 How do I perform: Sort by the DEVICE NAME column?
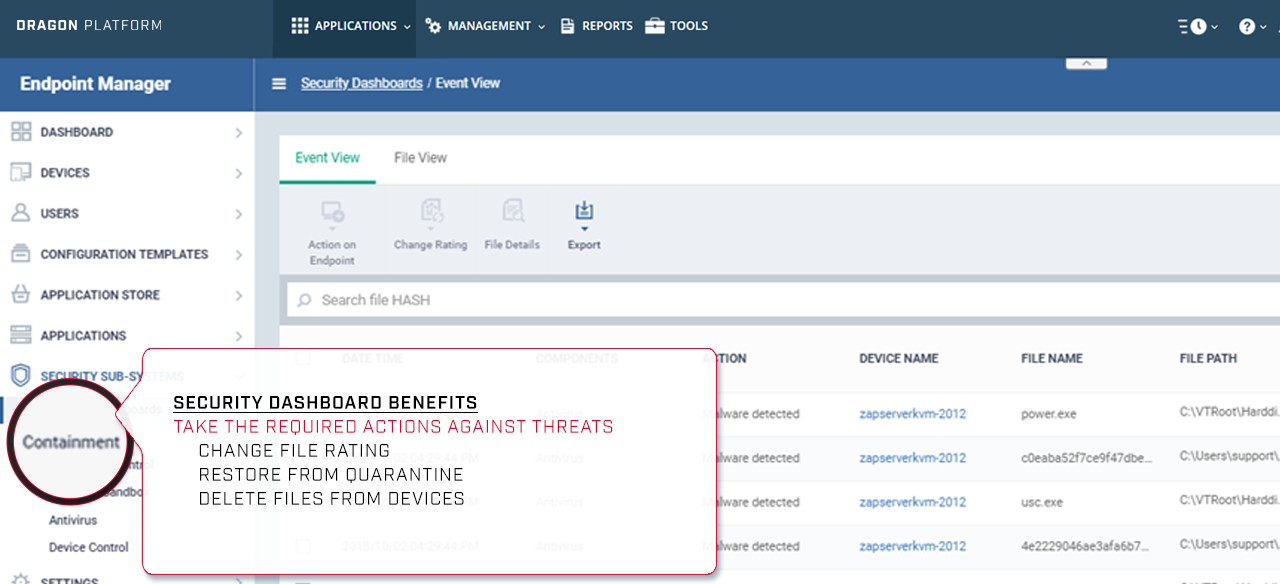click(899, 358)
